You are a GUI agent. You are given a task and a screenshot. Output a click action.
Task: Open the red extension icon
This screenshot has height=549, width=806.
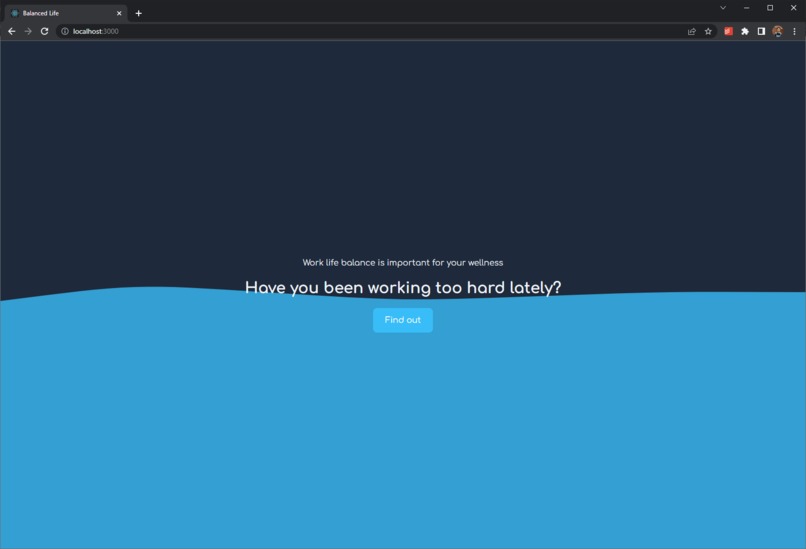tap(728, 31)
